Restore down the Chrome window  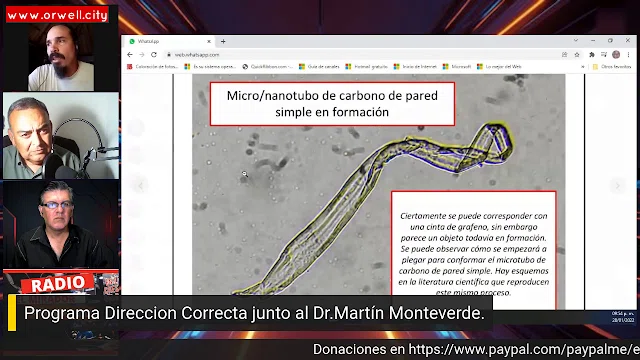610,40
